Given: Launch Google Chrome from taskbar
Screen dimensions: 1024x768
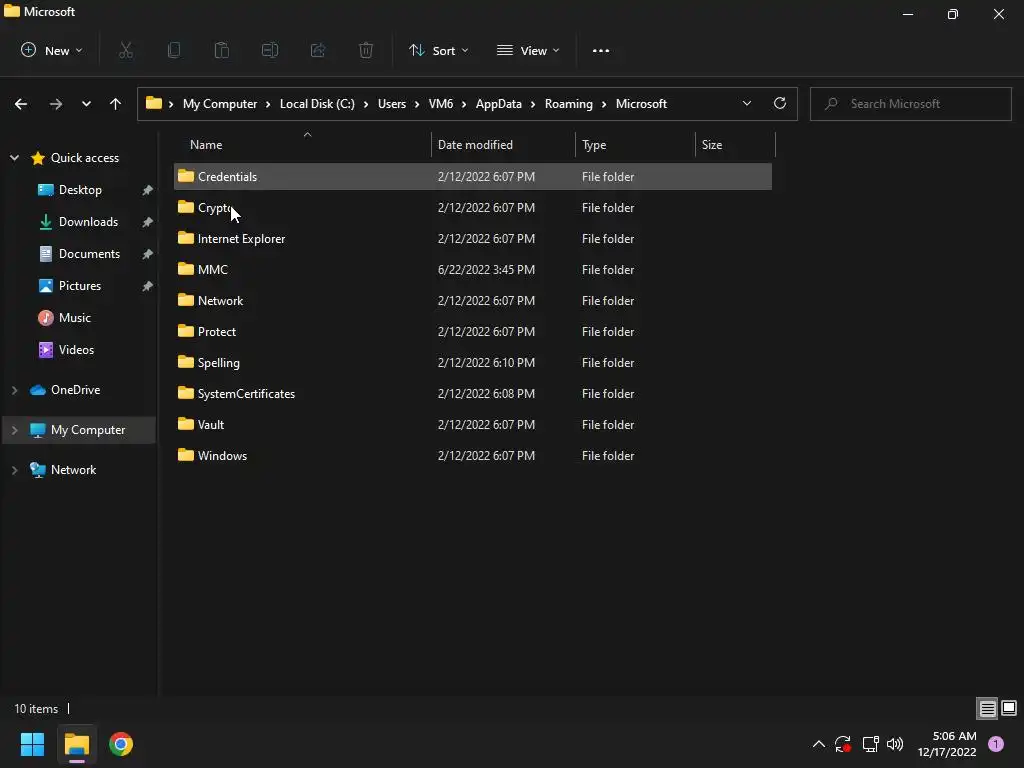Looking at the screenshot, I should click(x=121, y=744).
